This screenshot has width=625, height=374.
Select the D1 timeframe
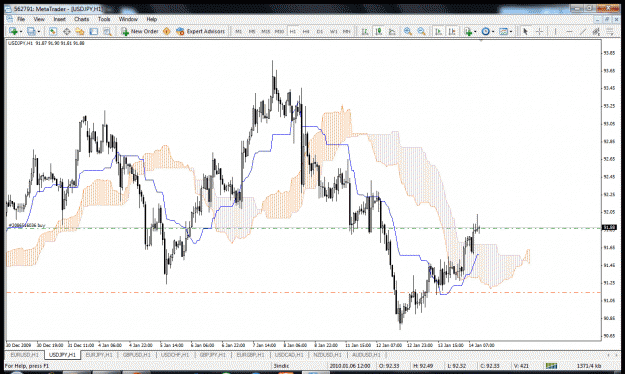320,31
